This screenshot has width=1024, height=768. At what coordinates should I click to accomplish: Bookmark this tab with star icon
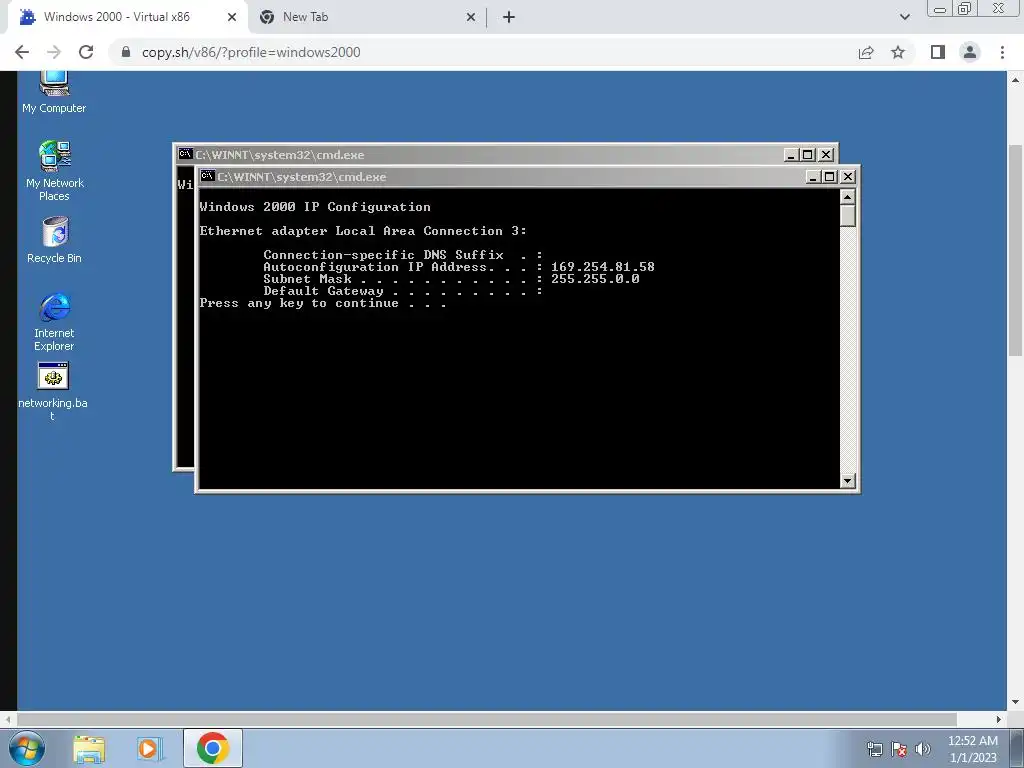[x=898, y=52]
